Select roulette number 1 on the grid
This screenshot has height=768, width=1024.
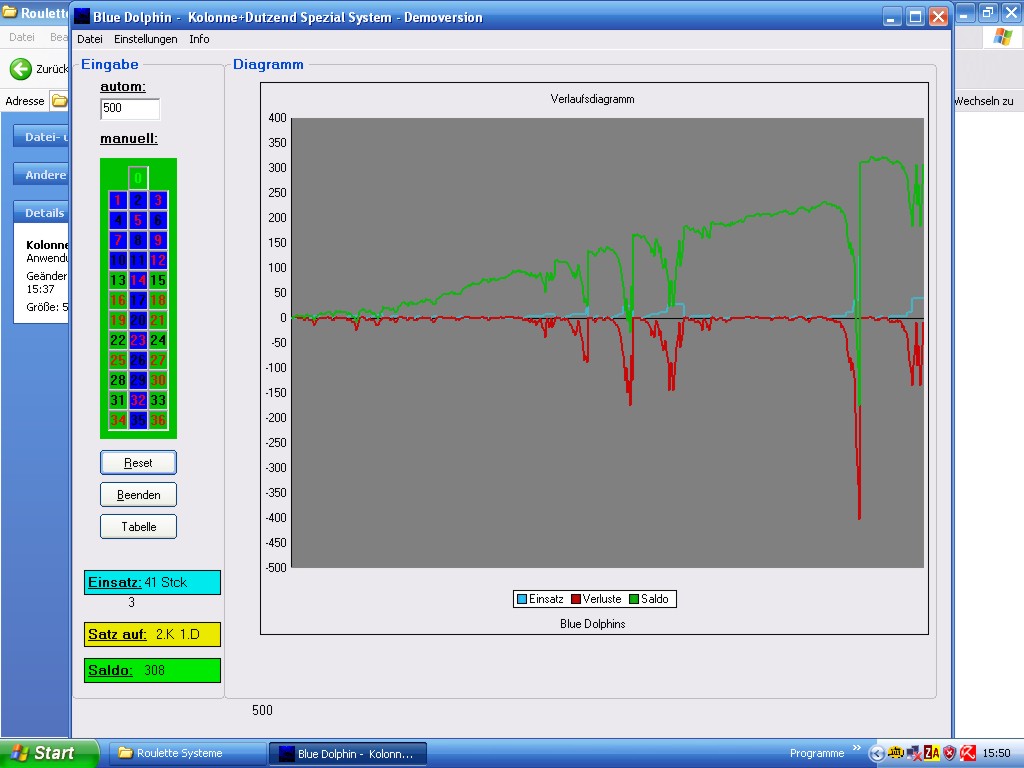(118, 200)
